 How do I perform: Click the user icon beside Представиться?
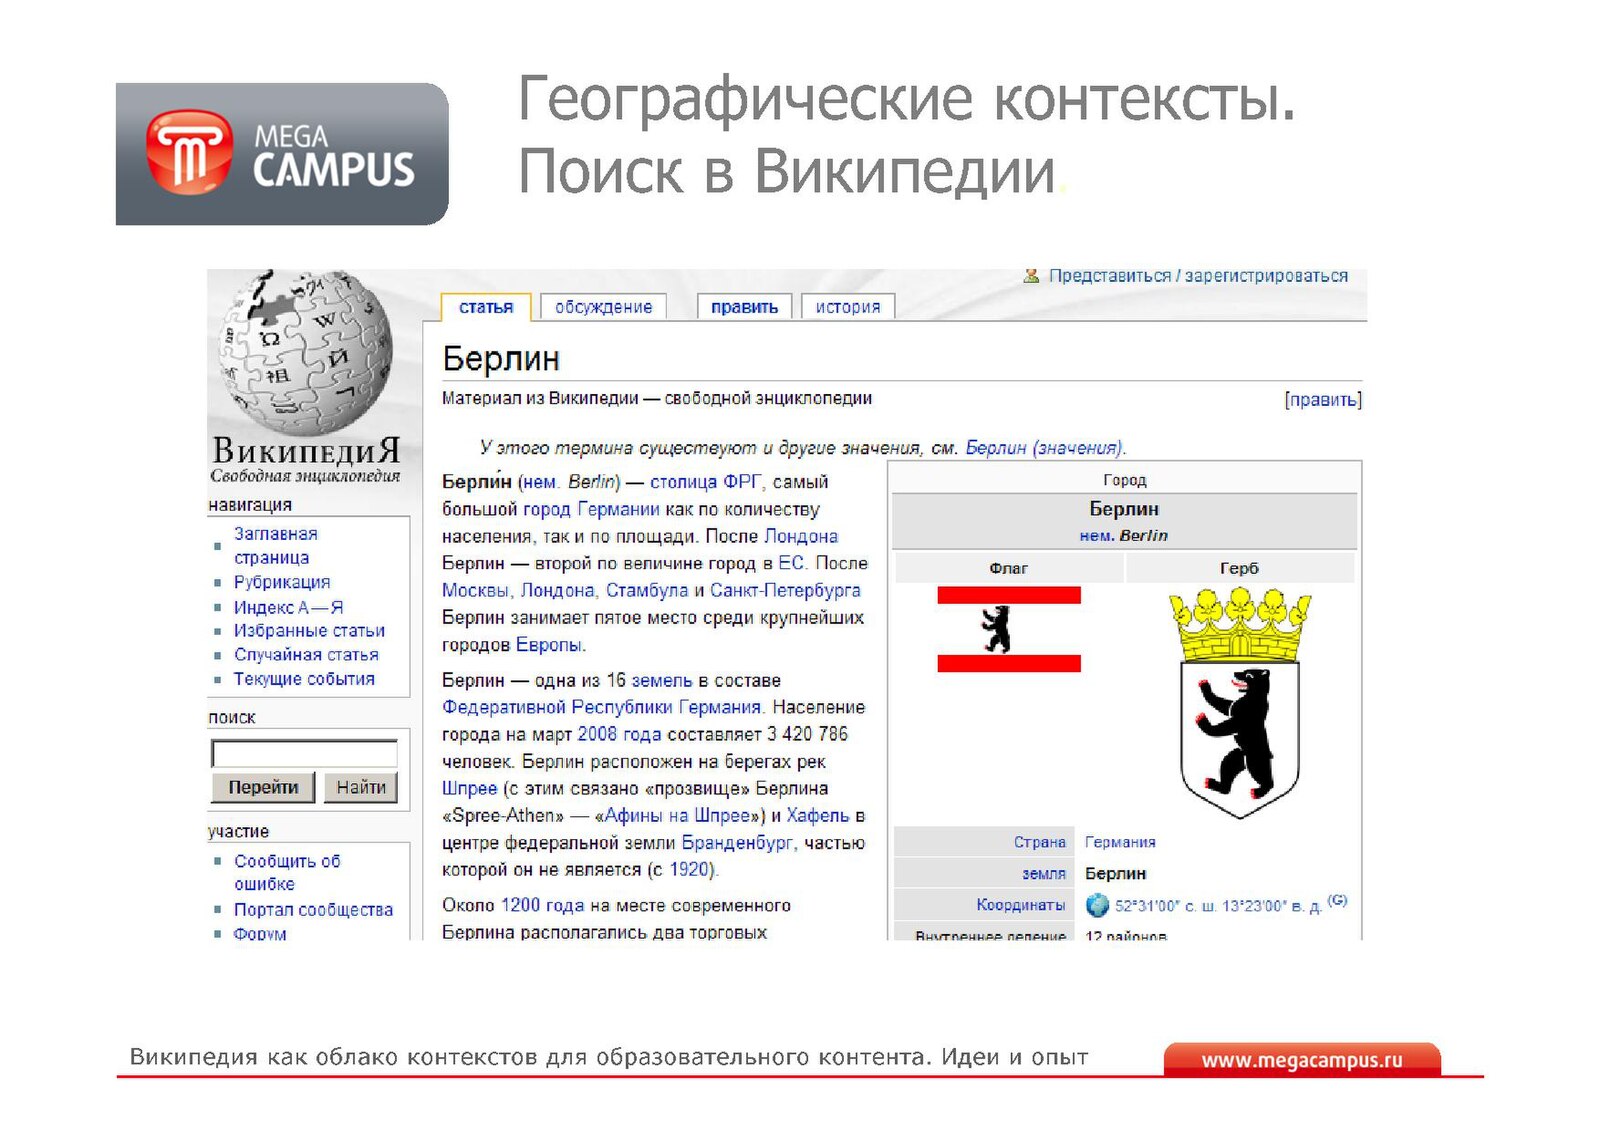pos(1031,276)
